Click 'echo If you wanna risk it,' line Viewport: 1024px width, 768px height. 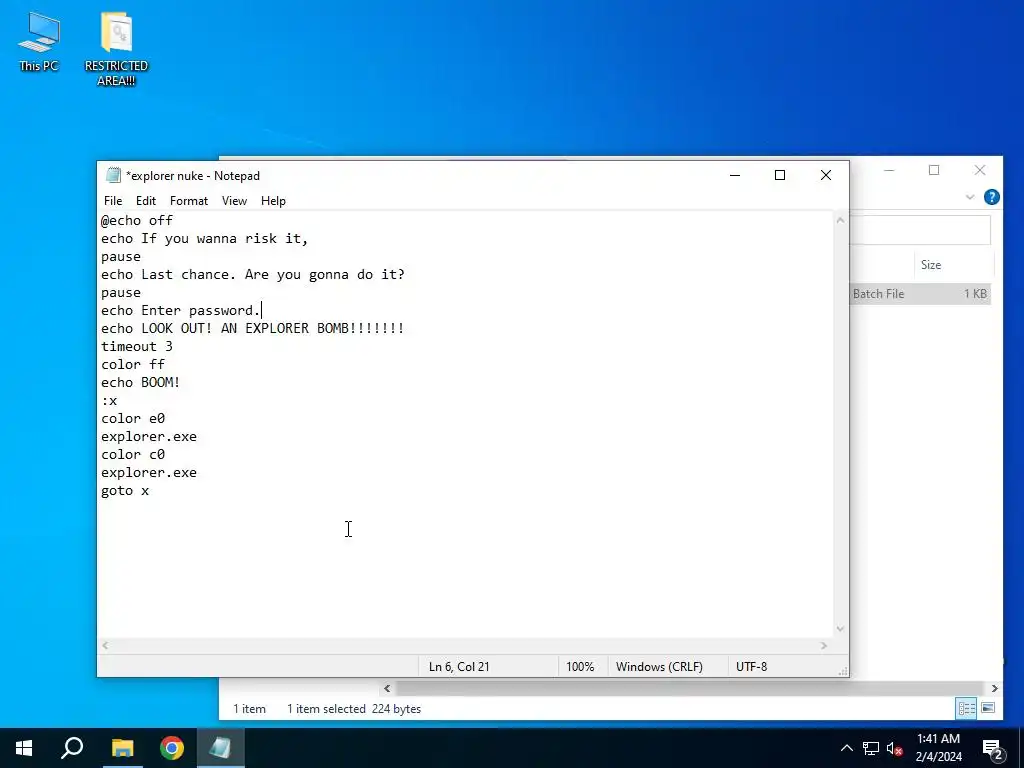click(204, 239)
